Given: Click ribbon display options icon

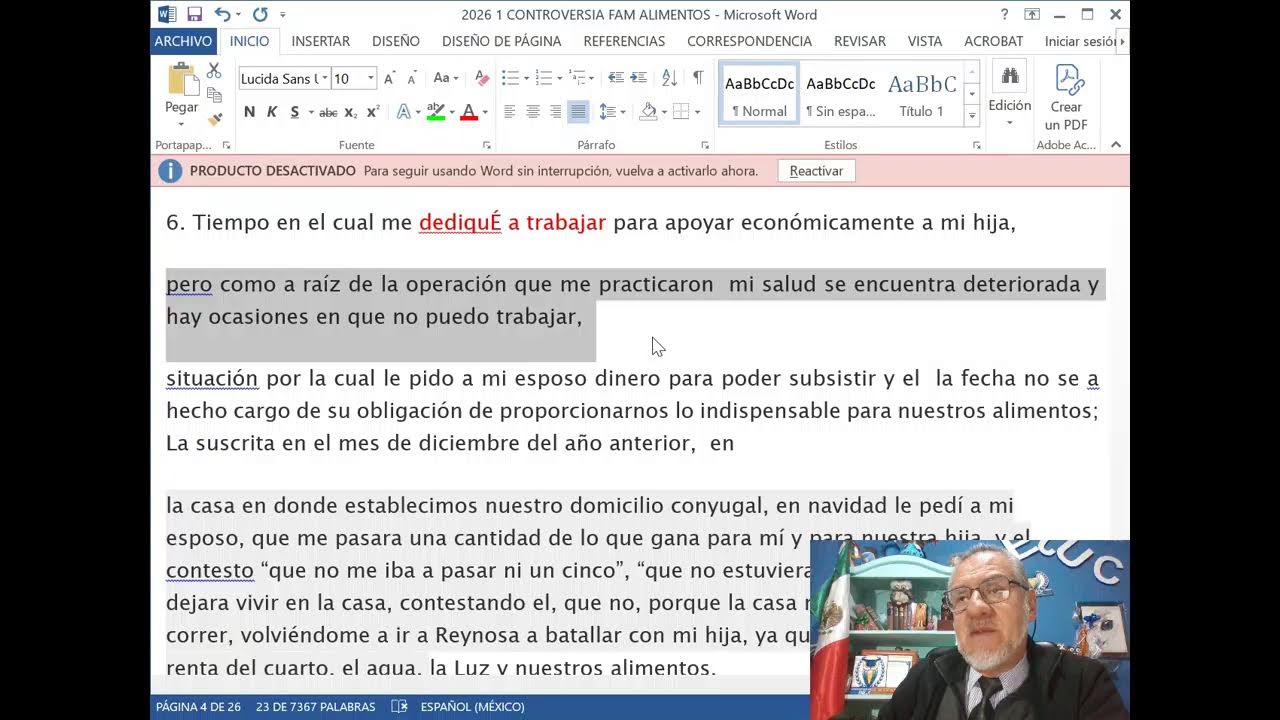Looking at the screenshot, I should point(1032,14).
